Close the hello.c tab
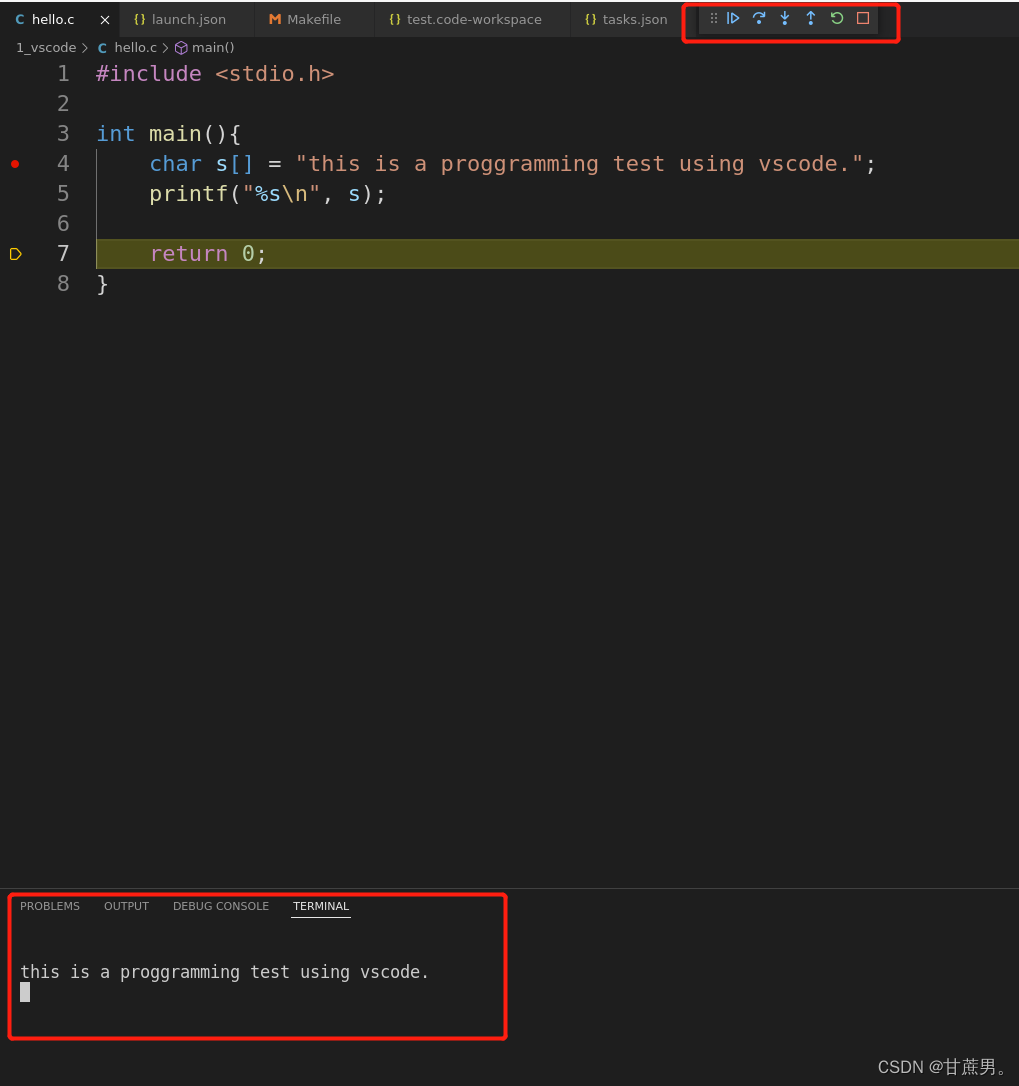 coord(105,20)
